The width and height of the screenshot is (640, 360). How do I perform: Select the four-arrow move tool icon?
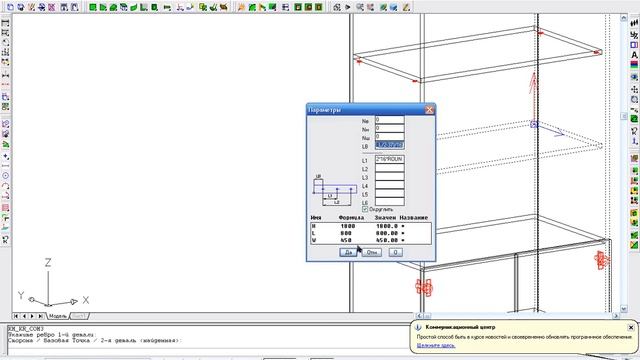tap(634, 89)
